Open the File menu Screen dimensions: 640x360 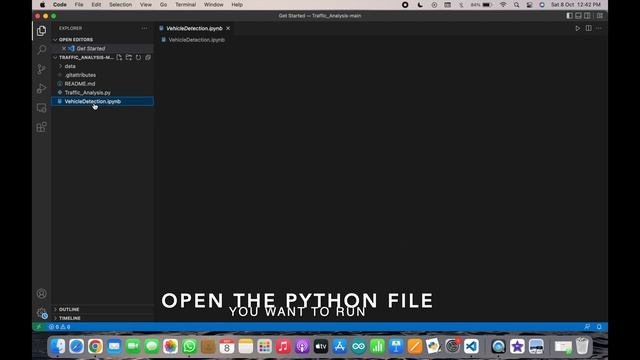pyautogui.click(x=79, y=4)
